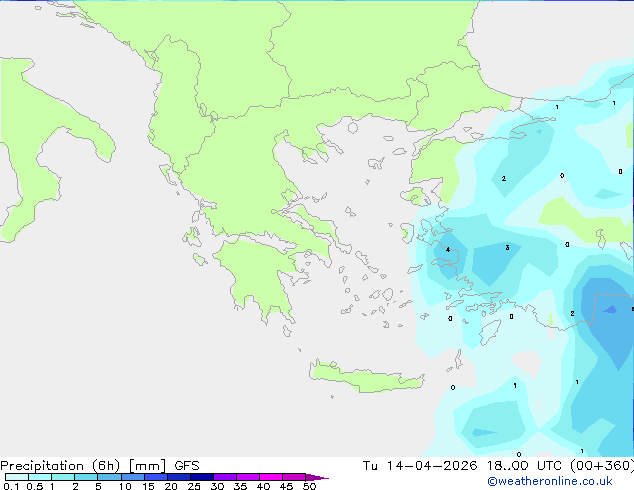Click the "Precipitation (6h)" title text
Viewport: 634px width, 490px height.
click(60, 466)
